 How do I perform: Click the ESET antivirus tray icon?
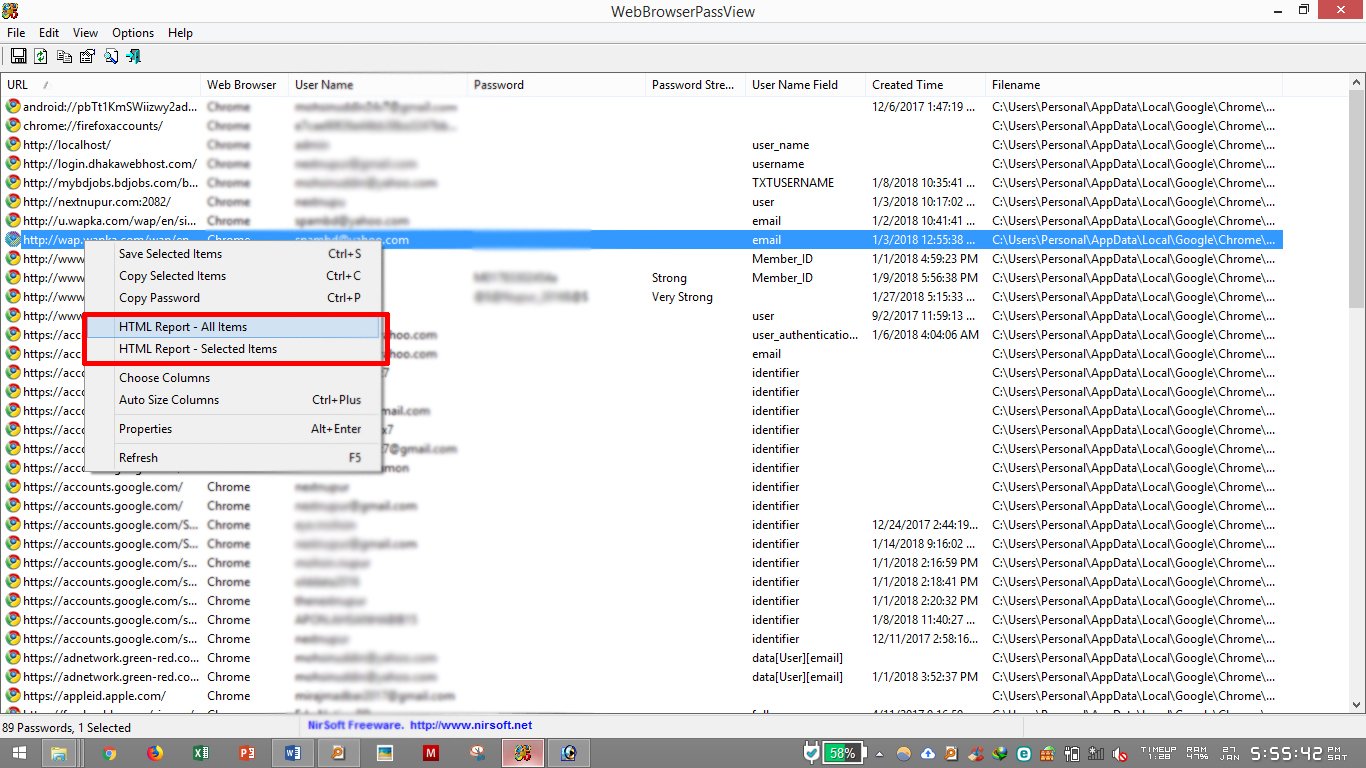pyautogui.click(x=1024, y=754)
